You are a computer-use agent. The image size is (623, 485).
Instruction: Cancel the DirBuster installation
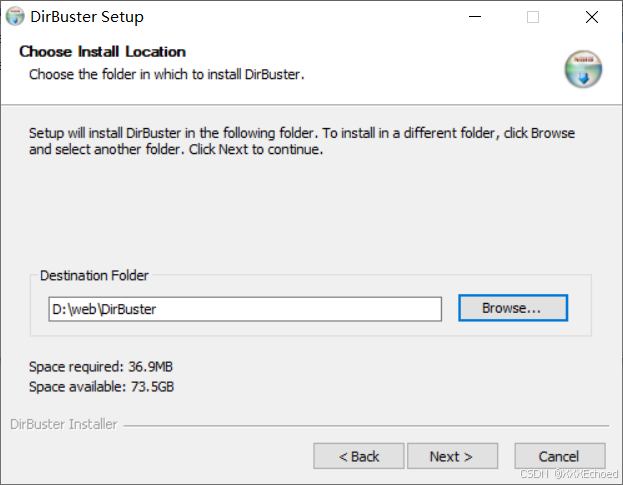click(x=559, y=456)
